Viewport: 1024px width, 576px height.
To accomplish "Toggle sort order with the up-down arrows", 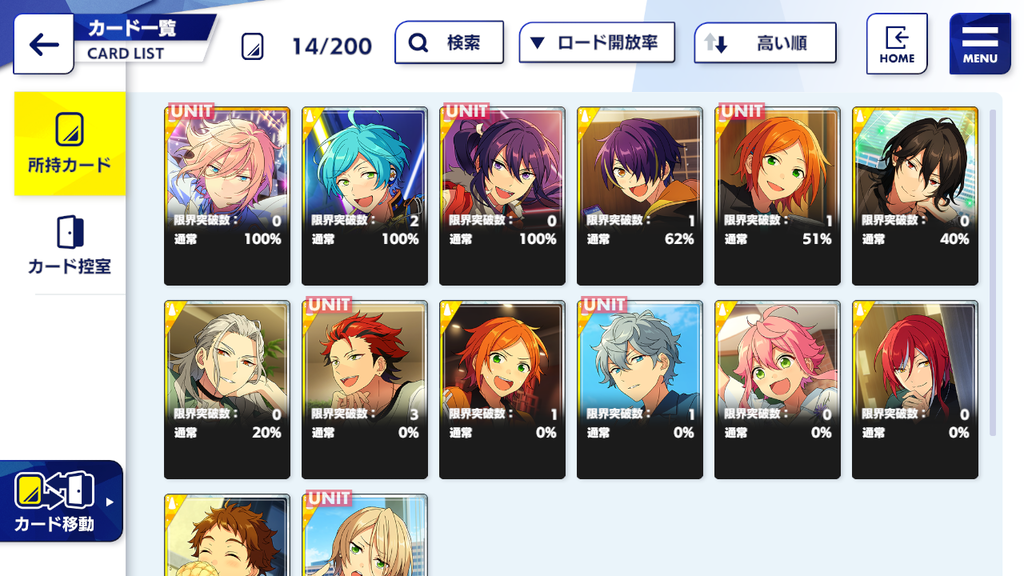I will (716, 43).
